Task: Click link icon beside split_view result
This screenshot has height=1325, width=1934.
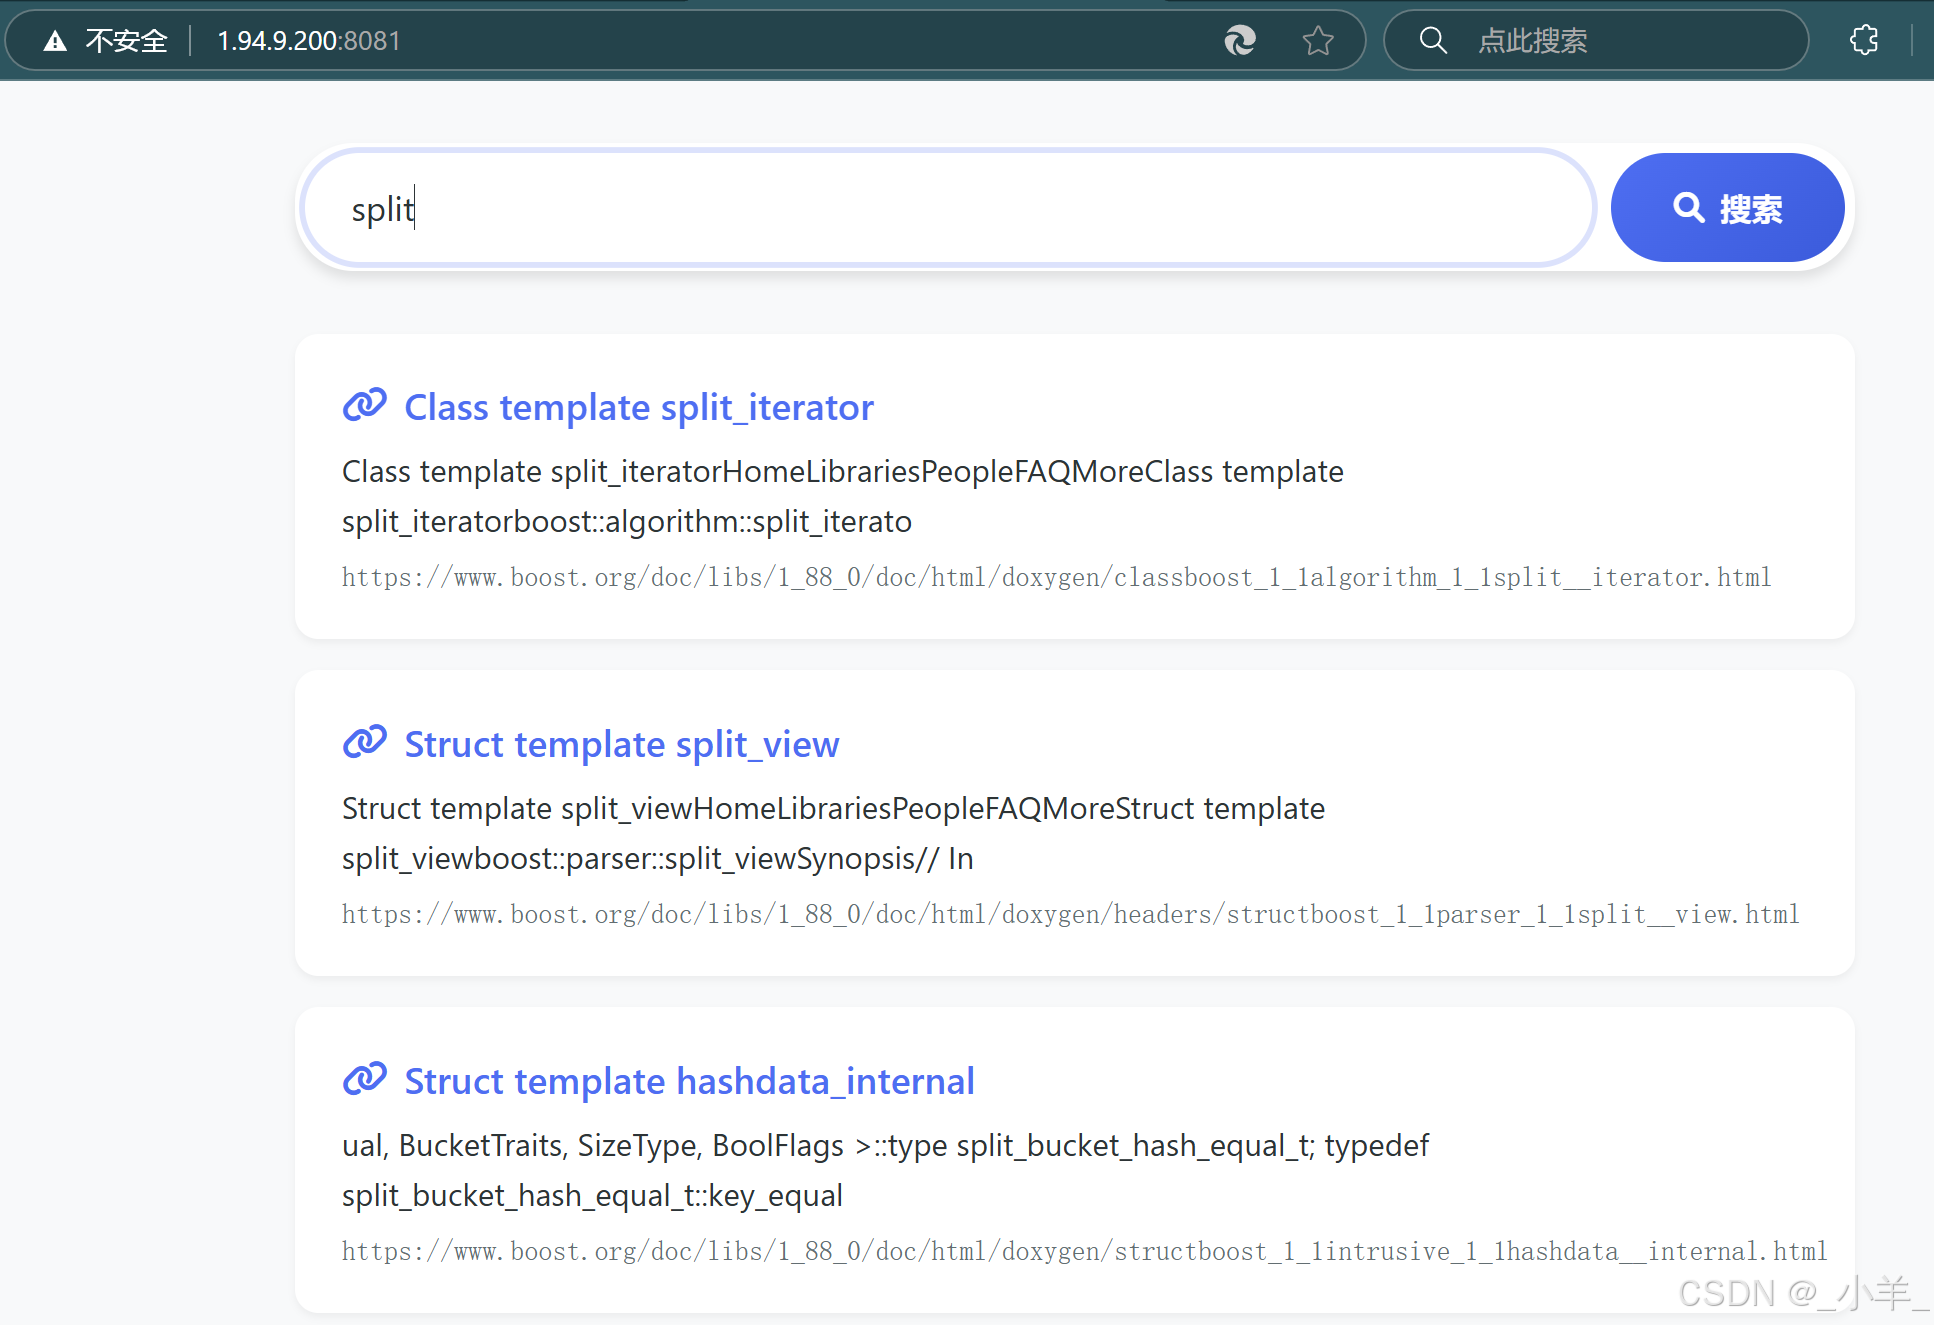Action: tap(364, 743)
